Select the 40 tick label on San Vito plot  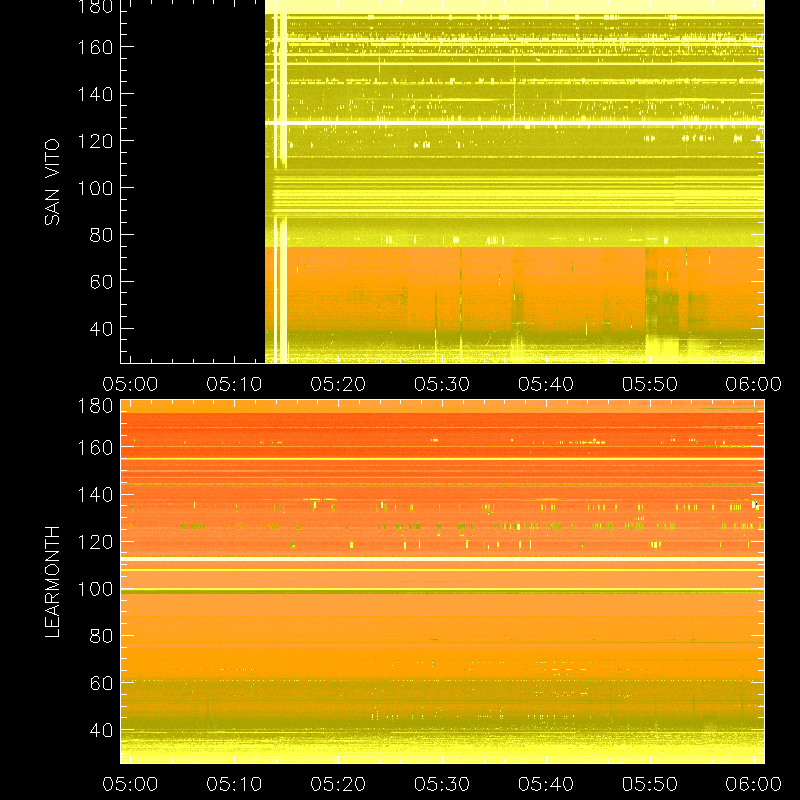click(101, 329)
